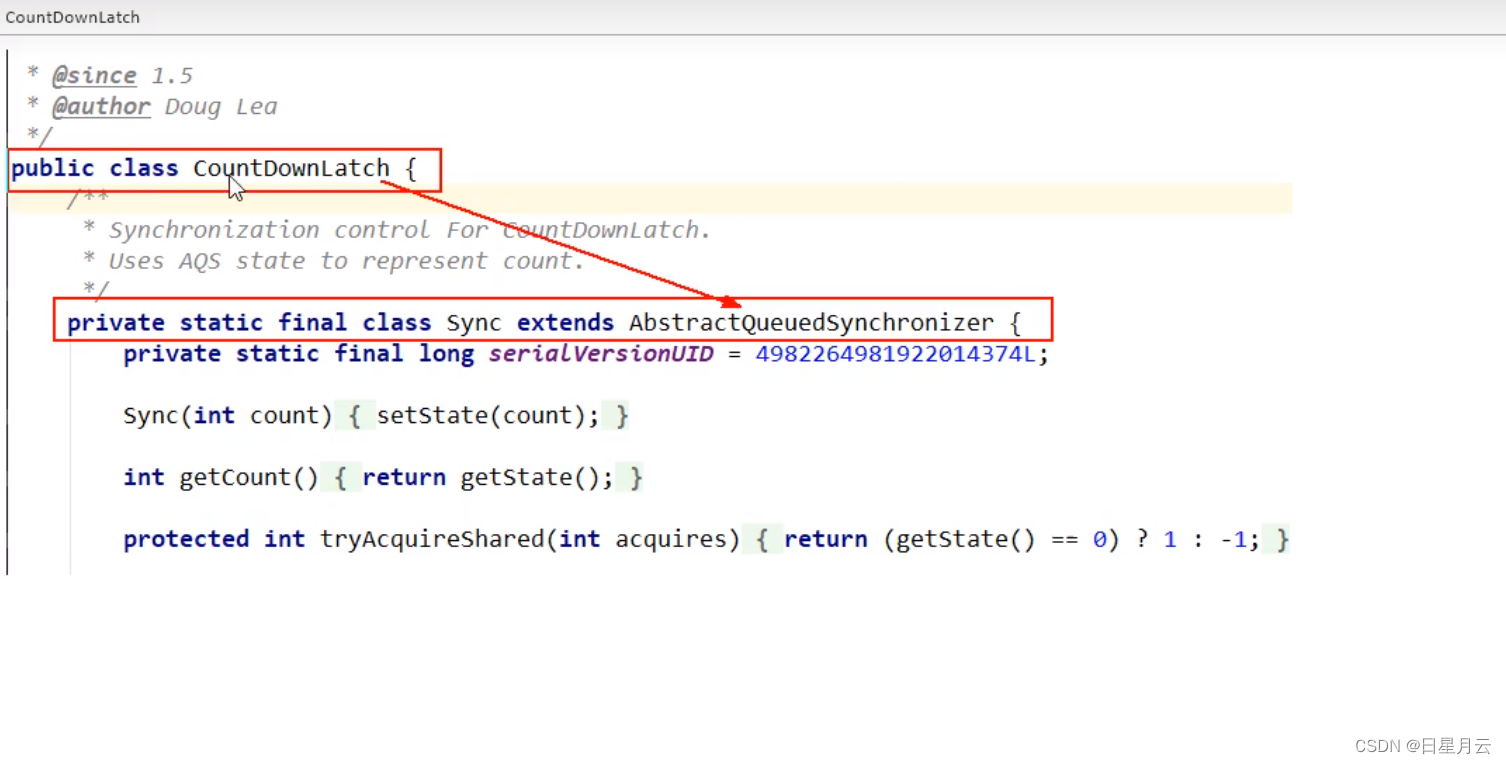
Task: Click the 'acquires' parameter
Action: 671,539
